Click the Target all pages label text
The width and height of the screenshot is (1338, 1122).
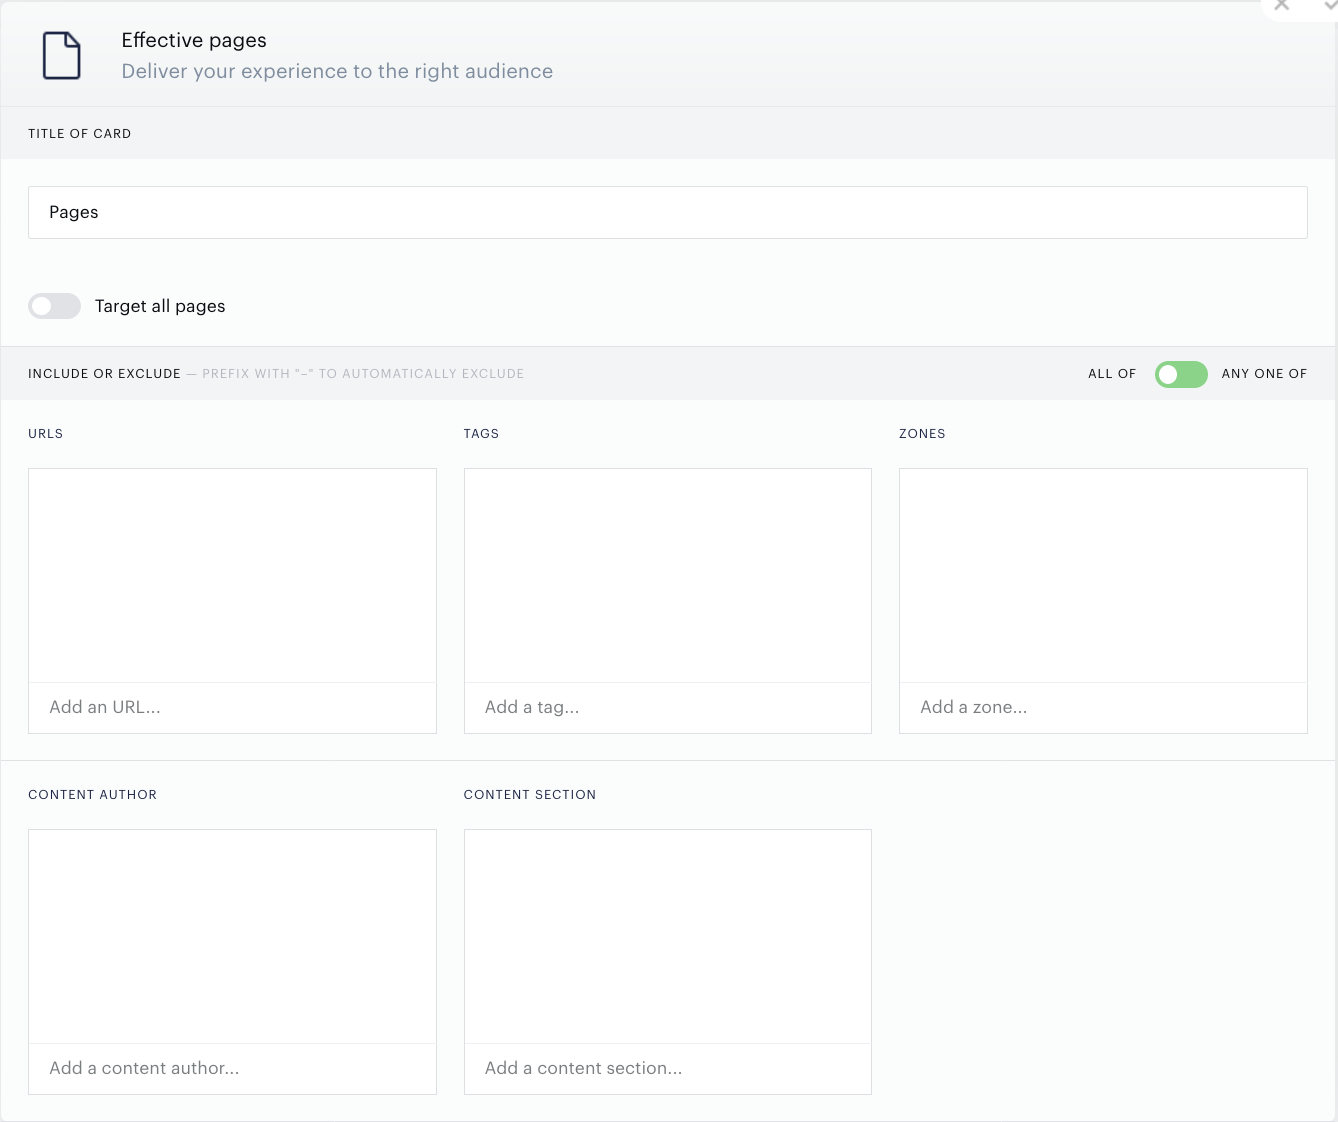point(160,306)
